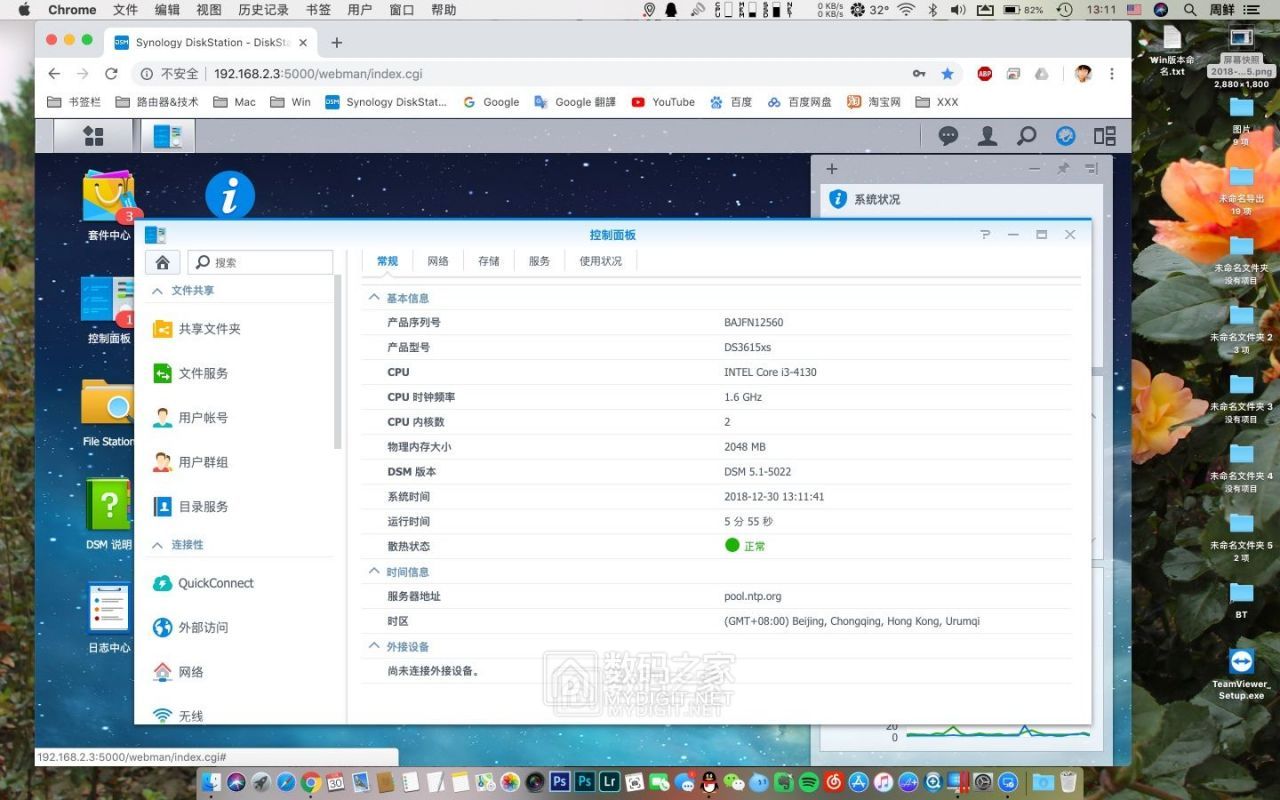Screen dimensions: 1280x800
Task: Collapse the External Devices section
Action: [x=374, y=647]
